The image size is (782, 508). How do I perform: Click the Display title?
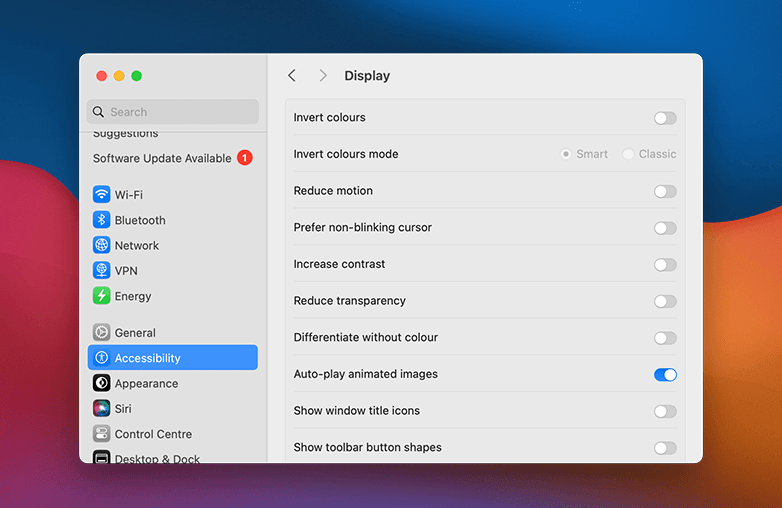[367, 76]
